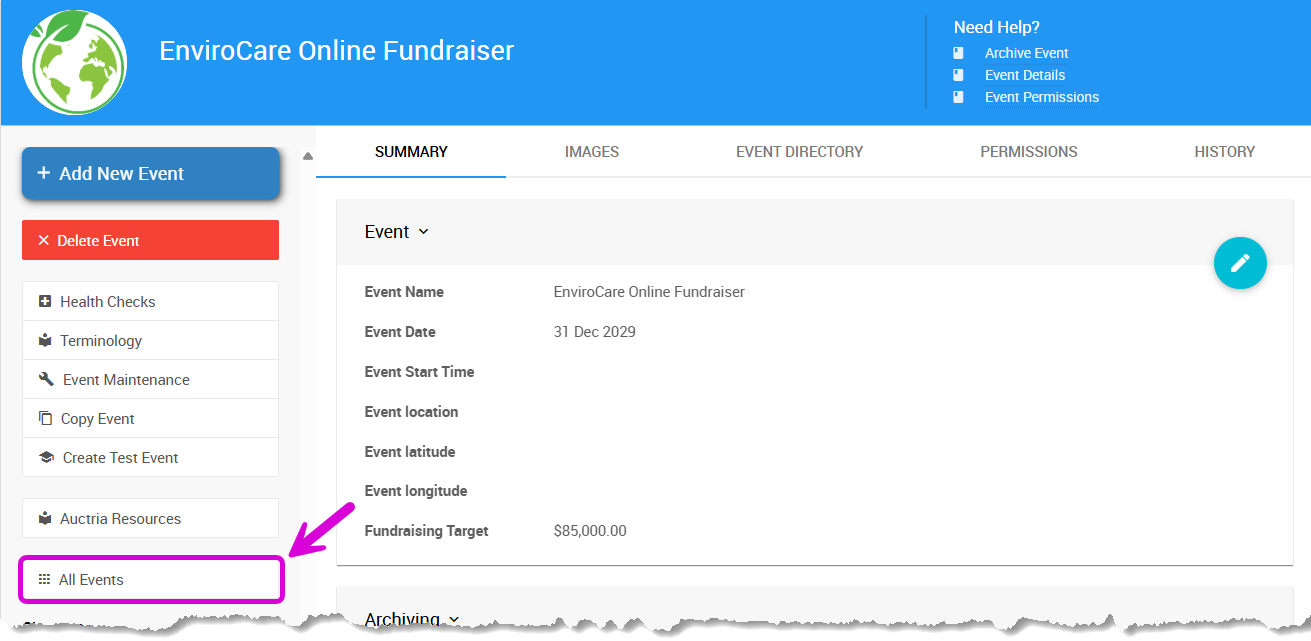Click the Health Checks plus icon

[x=45, y=301]
